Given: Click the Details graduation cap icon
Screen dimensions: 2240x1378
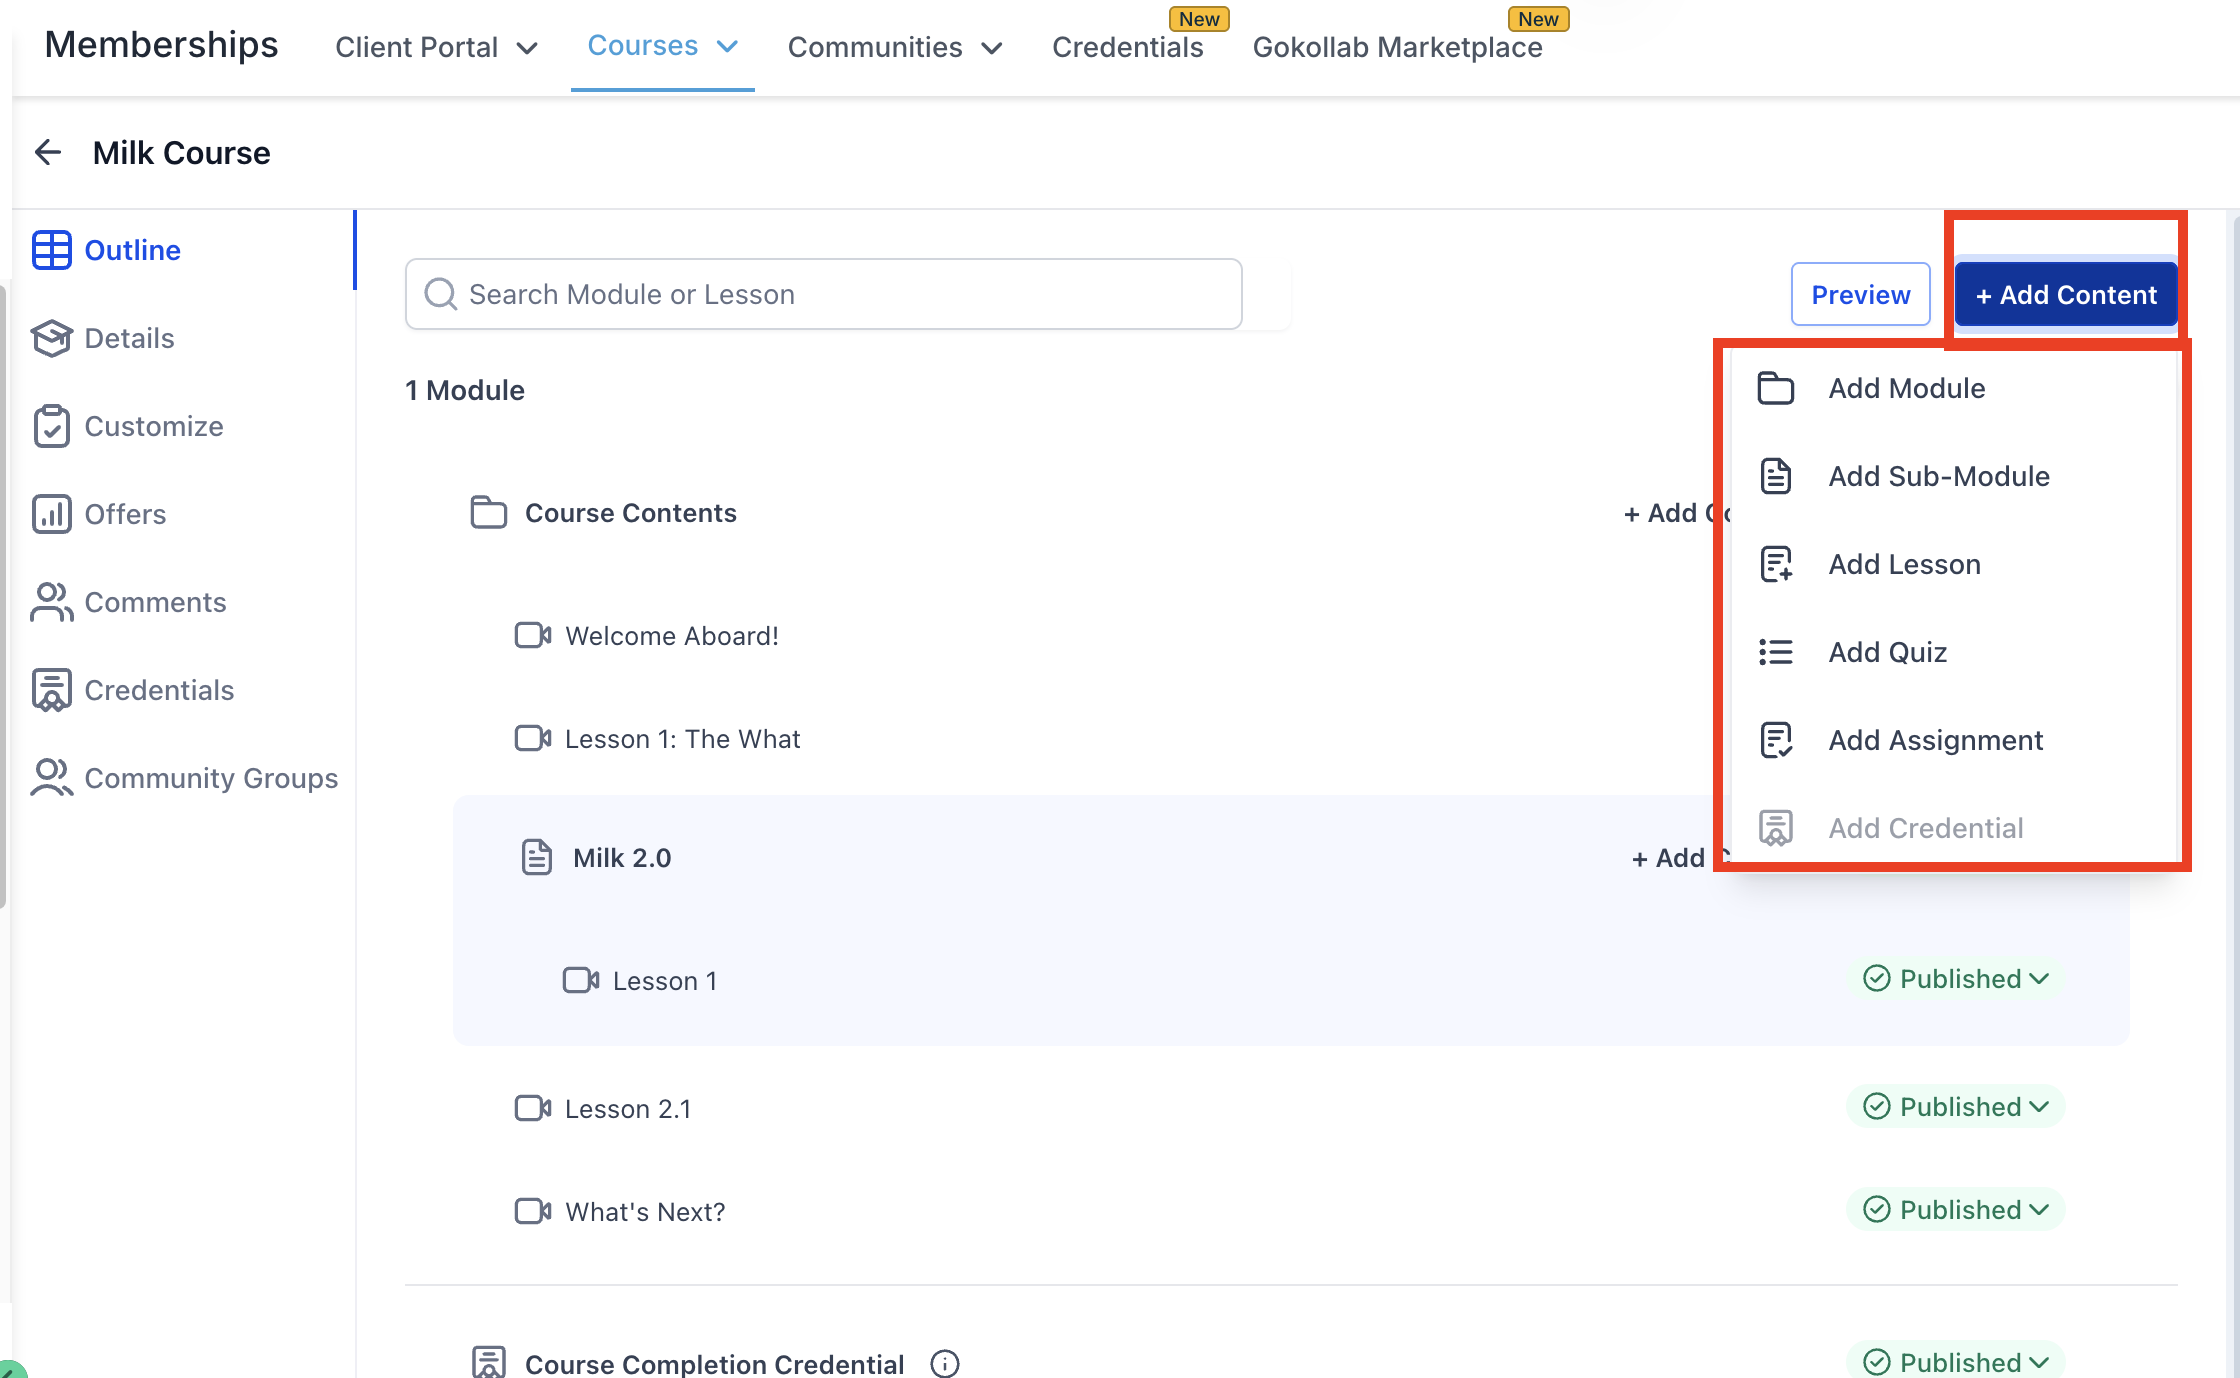Looking at the screenshot, I should (51, 338).
